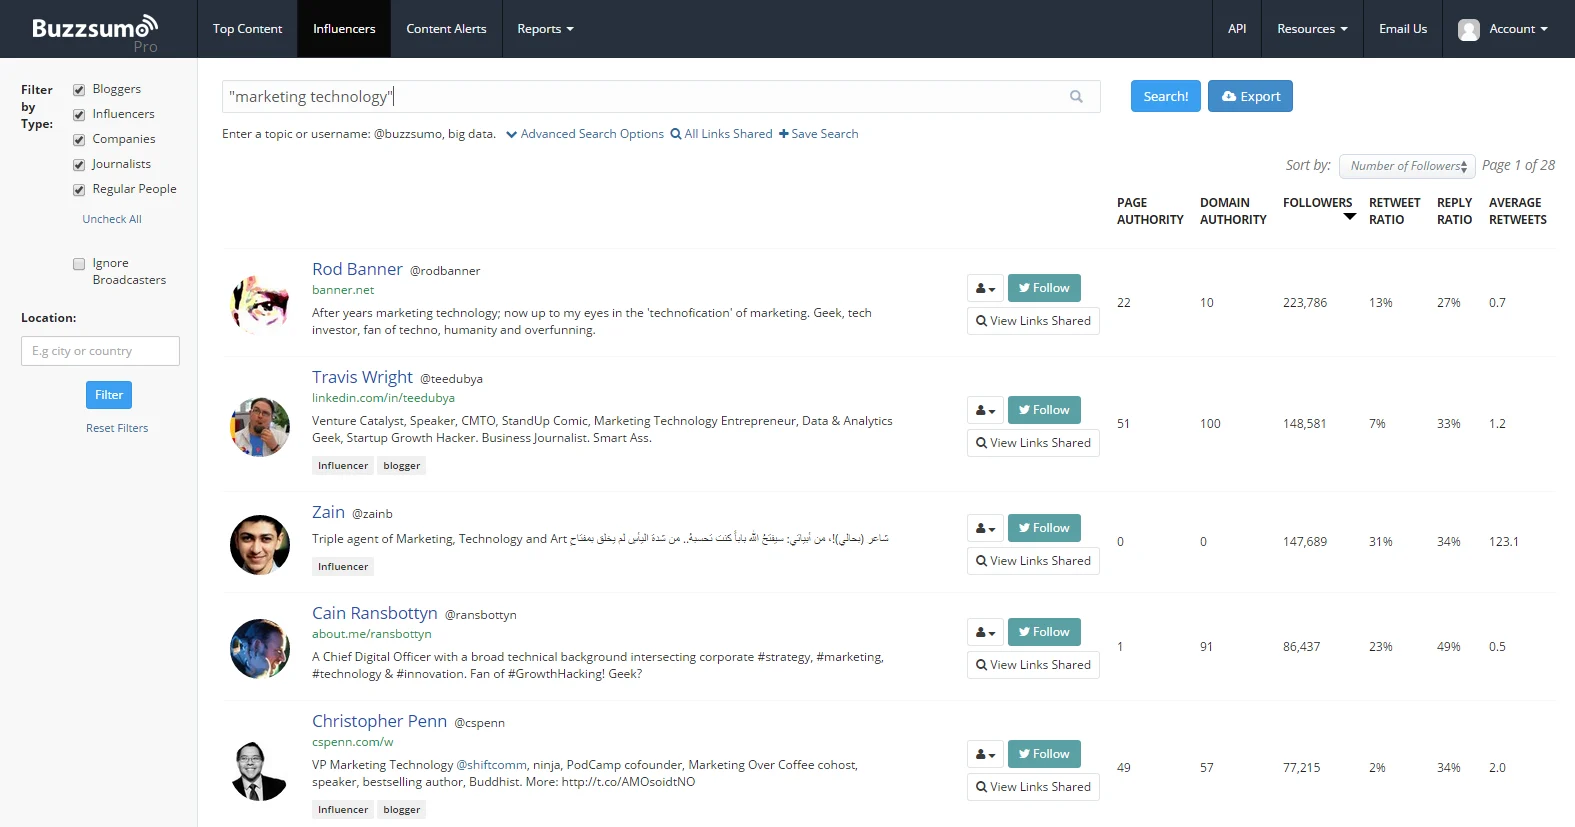The image size is (1575, 827).
Task: Open linkedin.com/in/teedubya link
Action: pos(383,398)
